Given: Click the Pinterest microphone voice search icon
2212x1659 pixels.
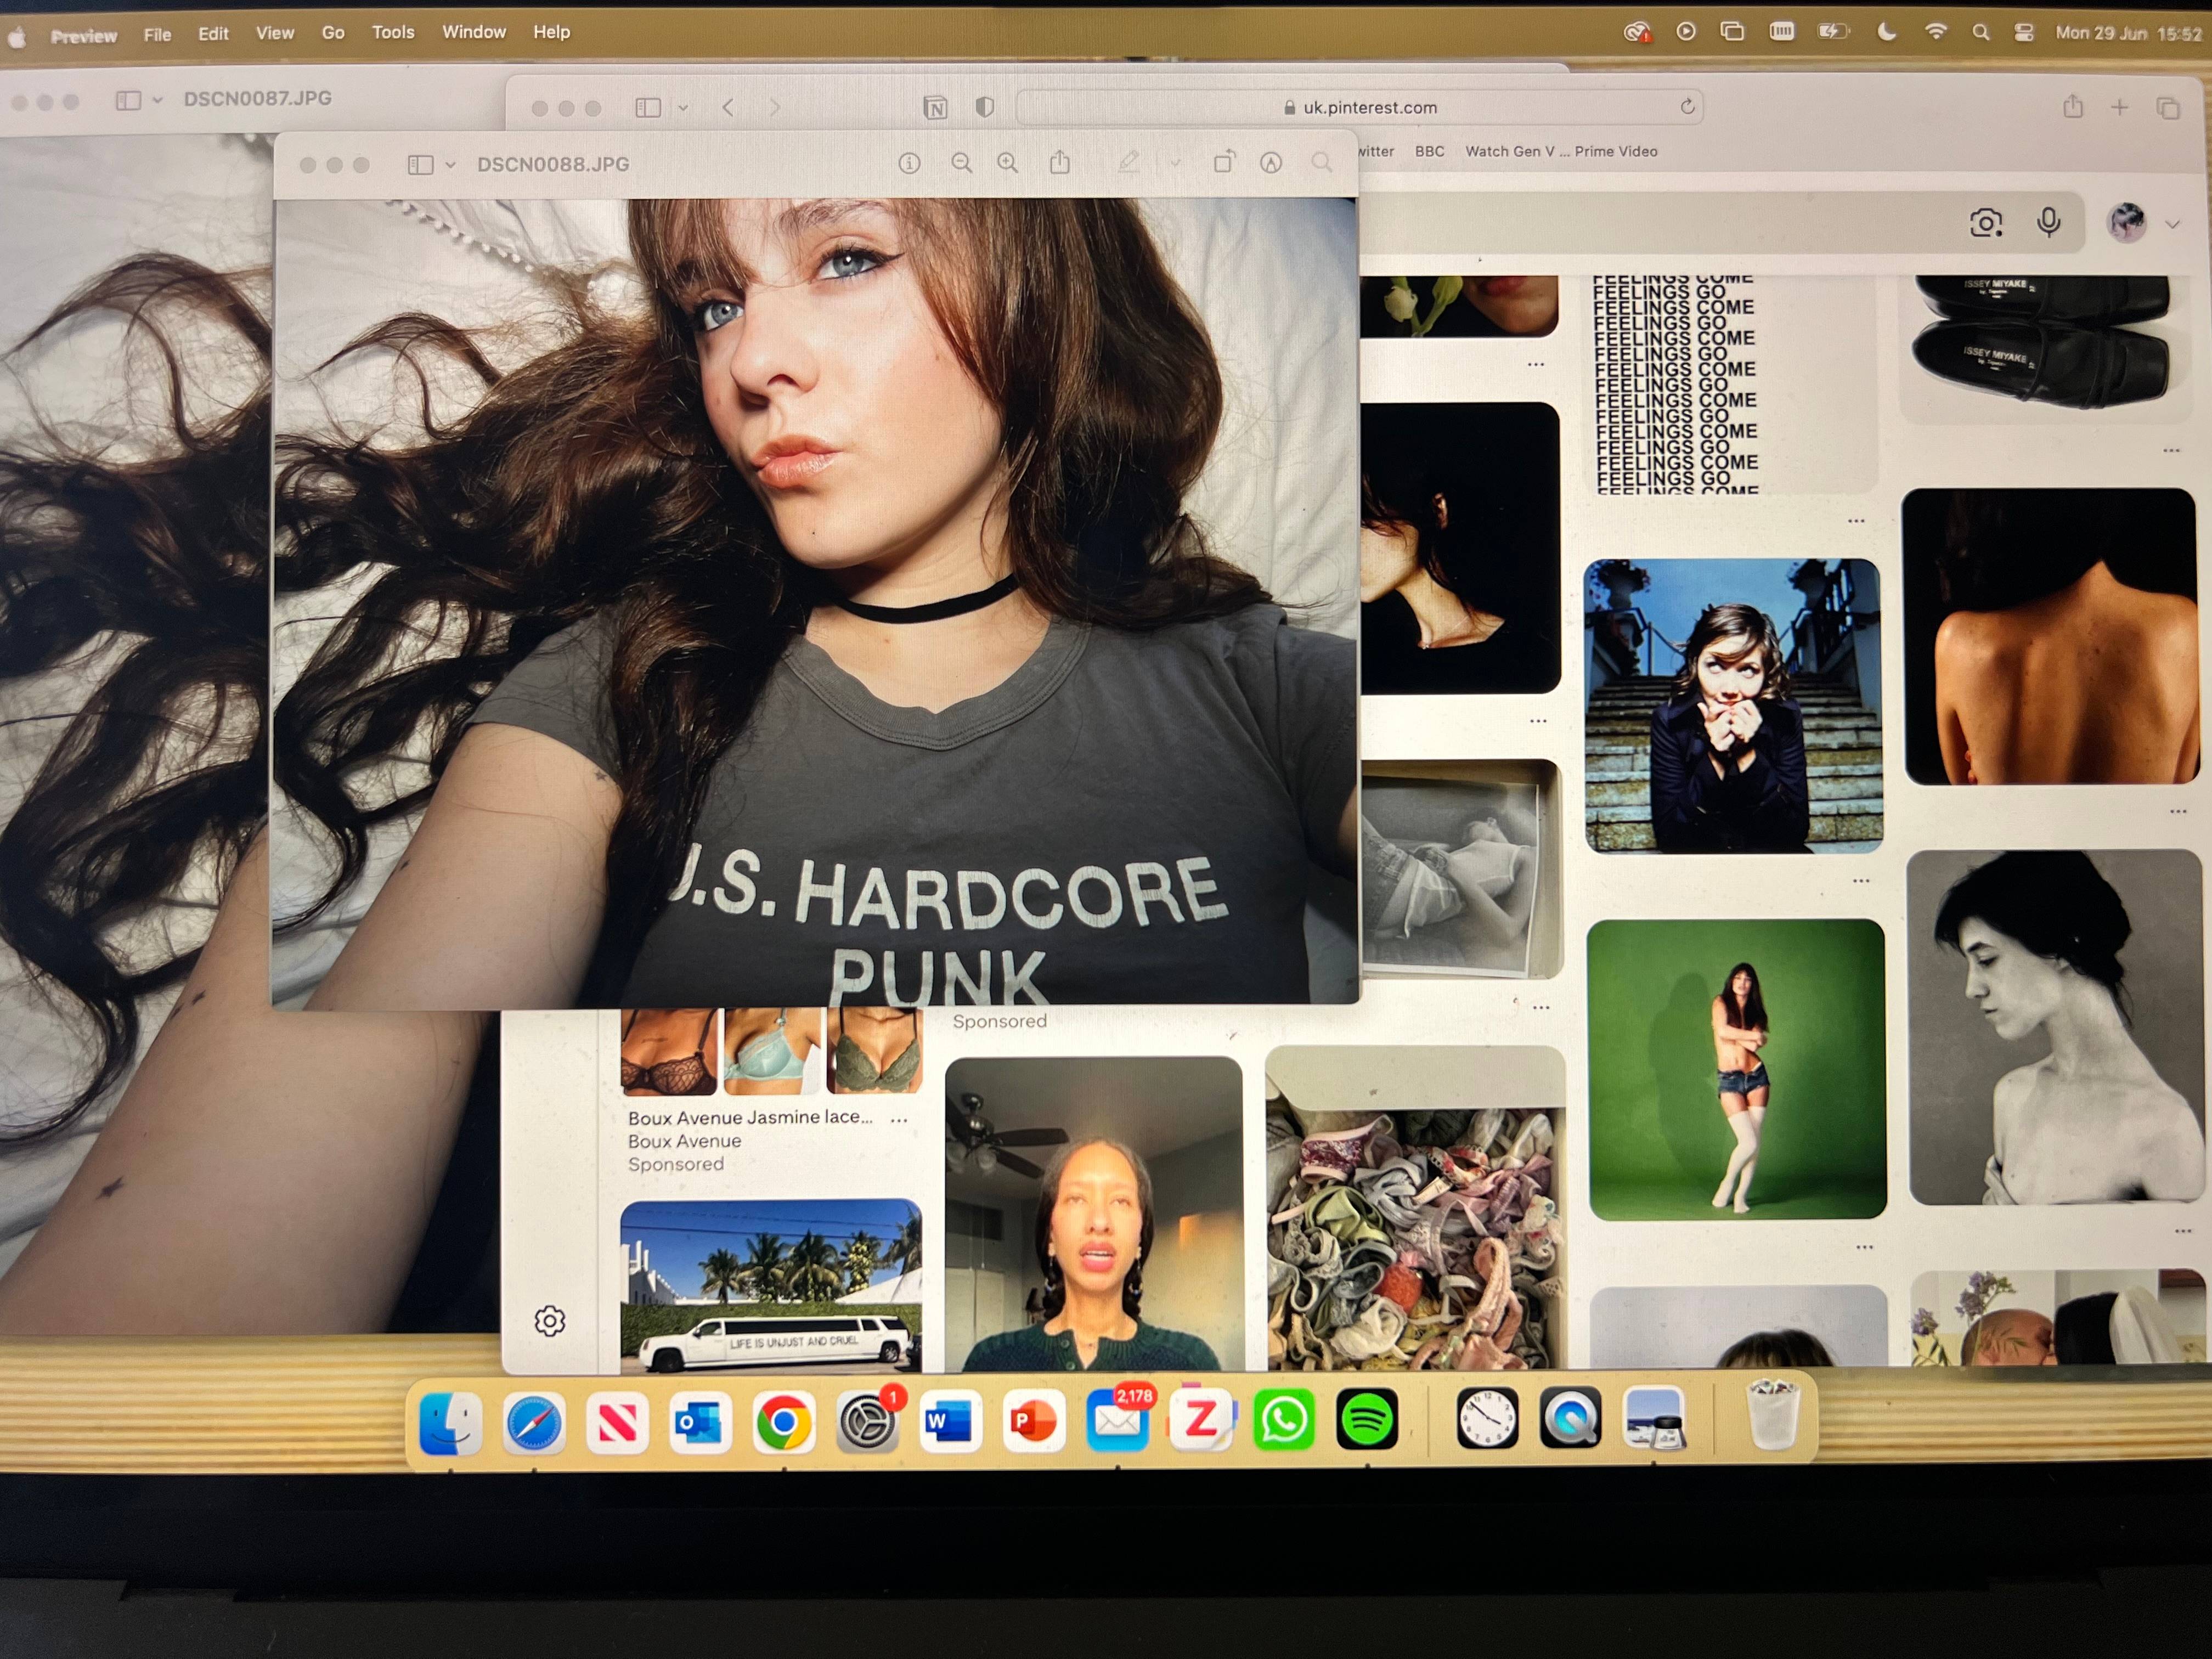Looking at the screenshot, I should (x=2048, y=222).
